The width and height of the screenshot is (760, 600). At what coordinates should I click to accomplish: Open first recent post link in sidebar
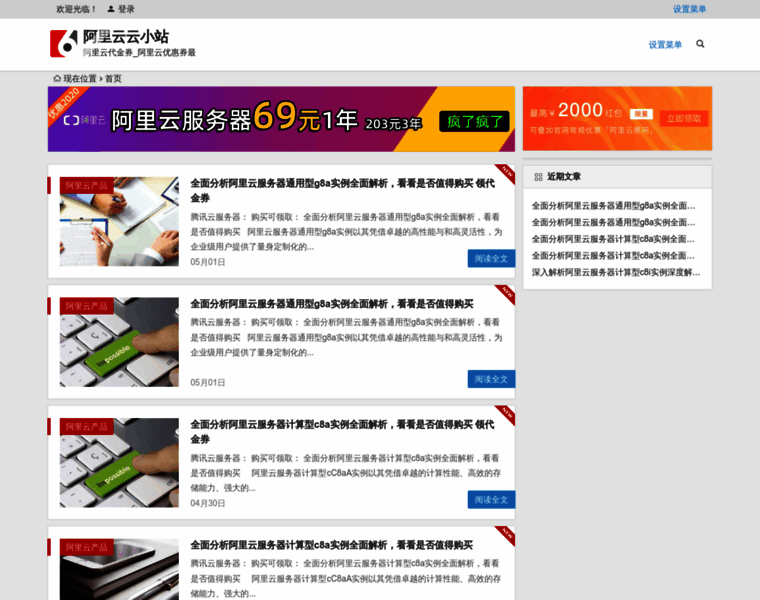pyautogui.click(x=613, y=206)
